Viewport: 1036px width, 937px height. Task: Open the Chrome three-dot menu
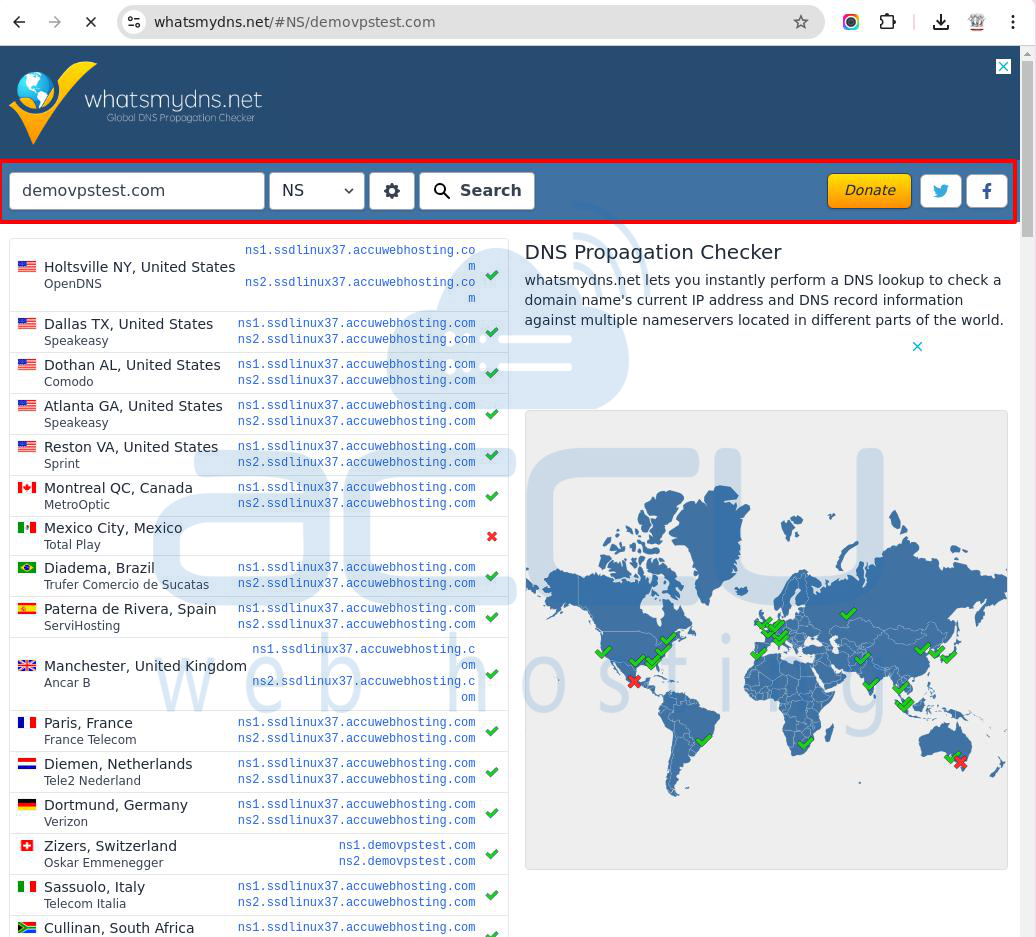pos(1013,22)
